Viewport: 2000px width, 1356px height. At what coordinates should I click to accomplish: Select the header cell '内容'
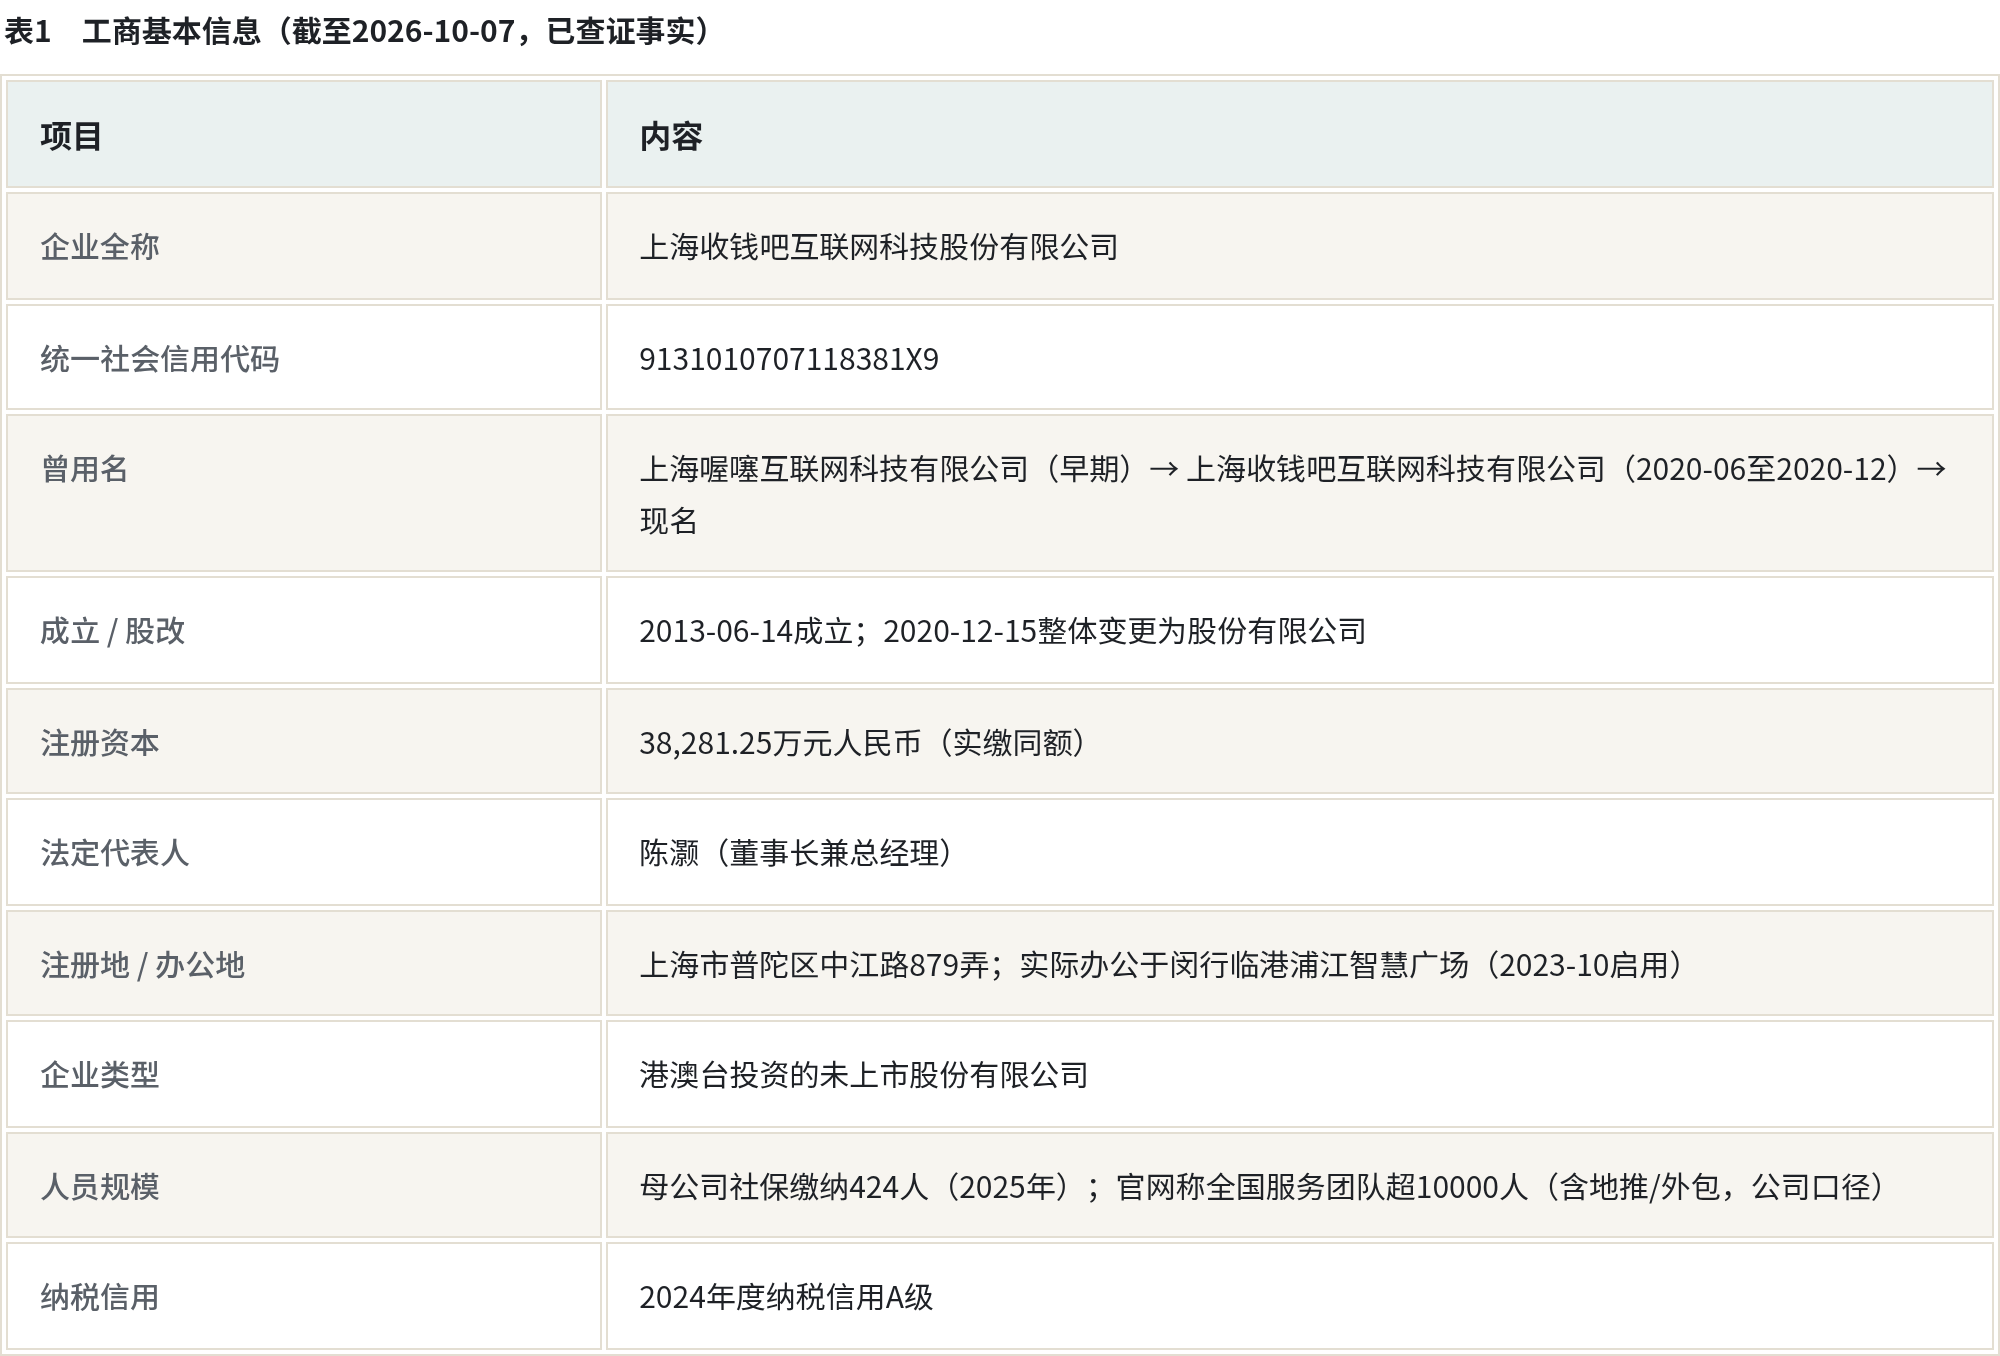click(x=1299, y=135)
